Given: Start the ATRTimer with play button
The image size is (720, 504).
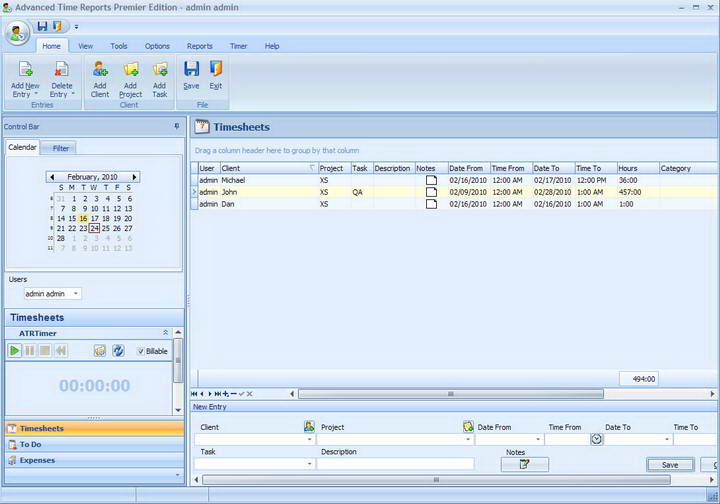Looking at the screenshot, I should [x=15, y=351].
